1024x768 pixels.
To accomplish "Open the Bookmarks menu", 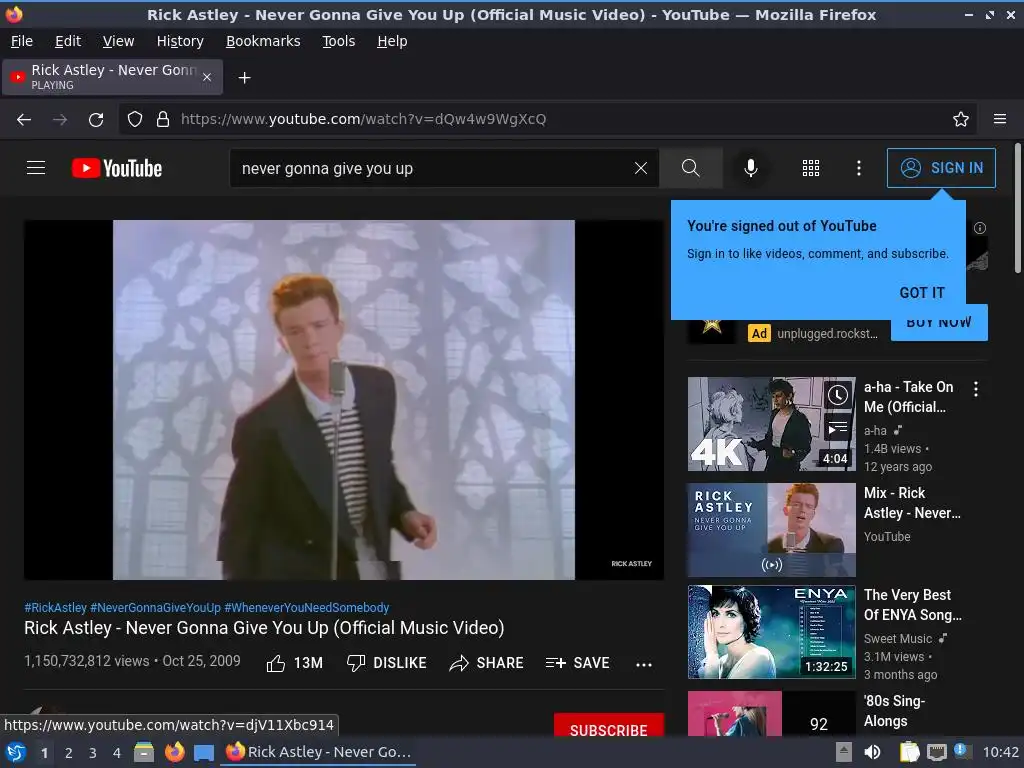I will point(263,41).
